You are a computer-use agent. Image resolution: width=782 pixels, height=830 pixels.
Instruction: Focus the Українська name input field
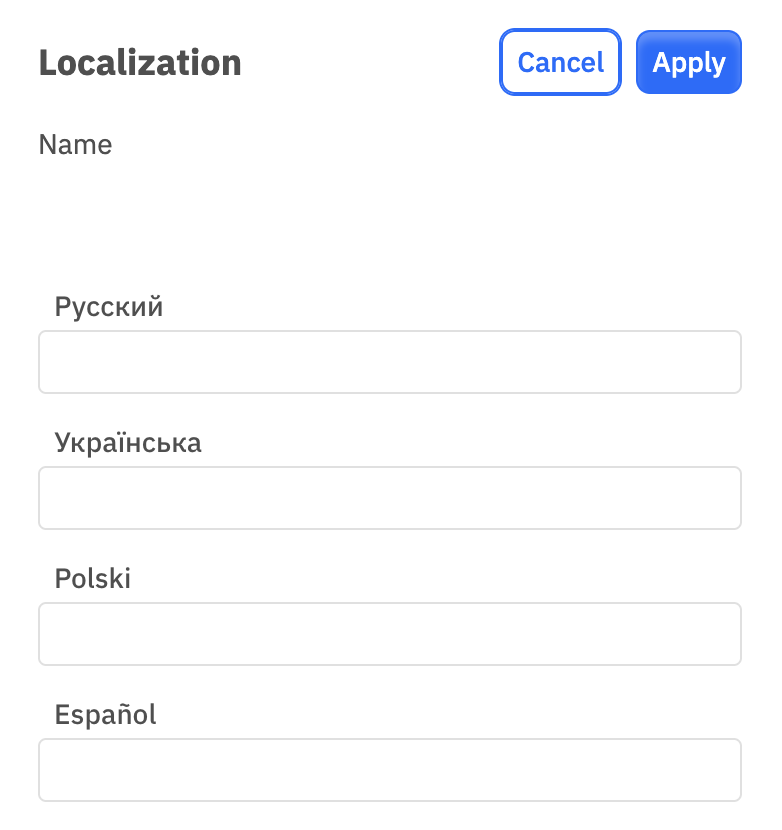(x=390, y=498)
